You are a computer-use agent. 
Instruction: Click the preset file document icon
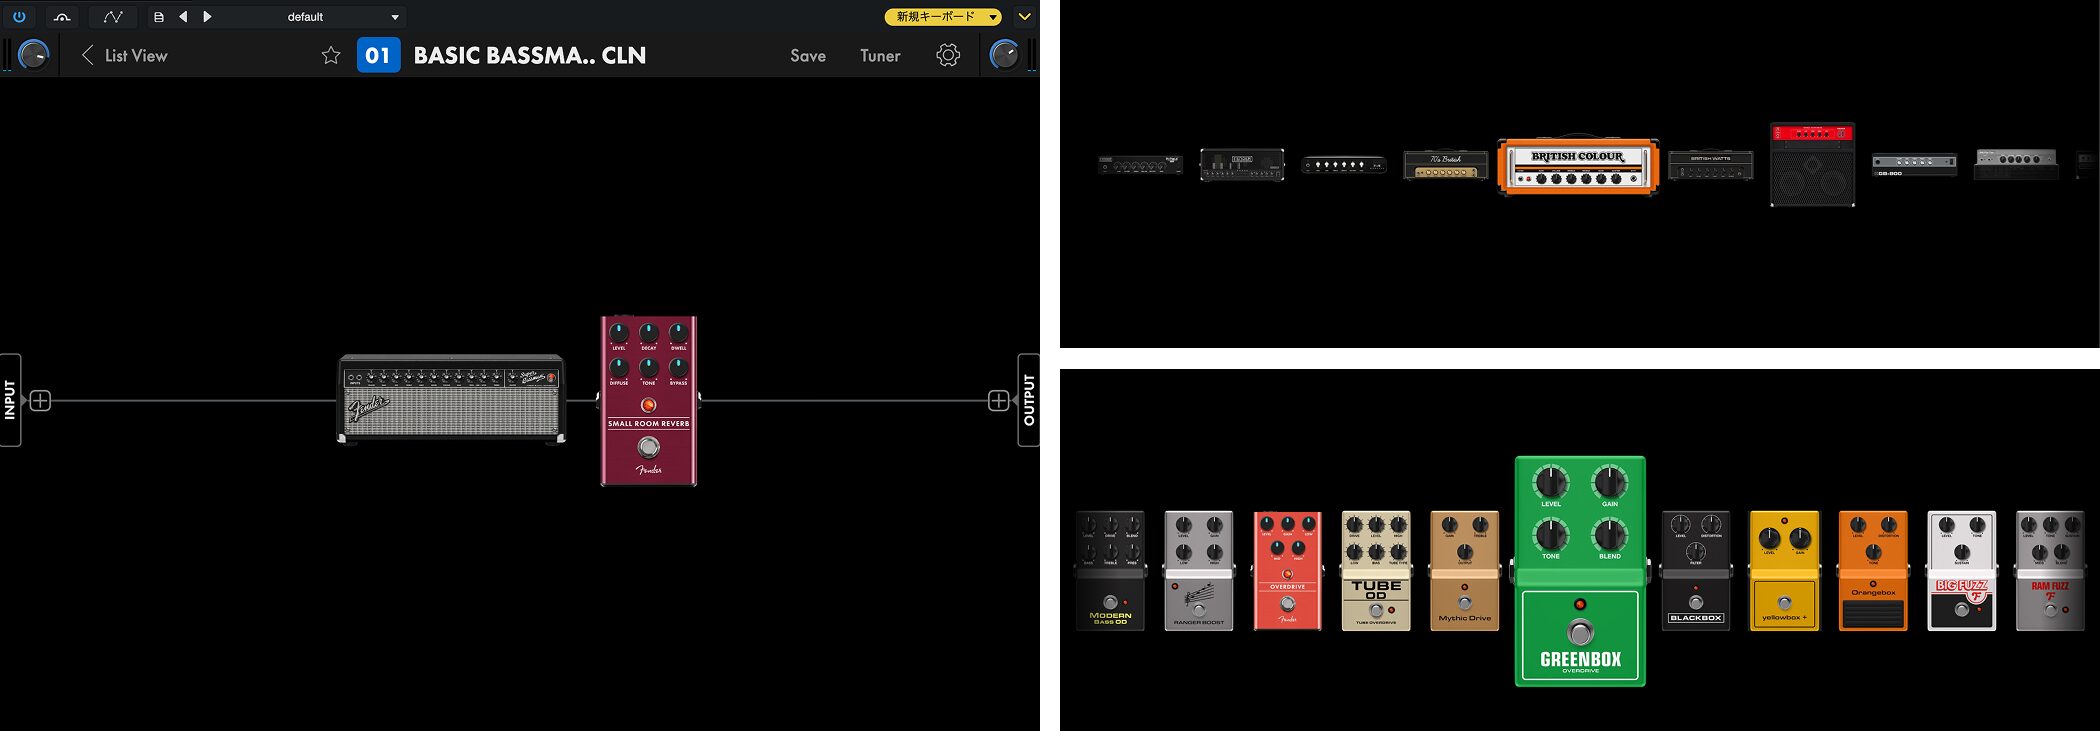(x=158, y=17)
